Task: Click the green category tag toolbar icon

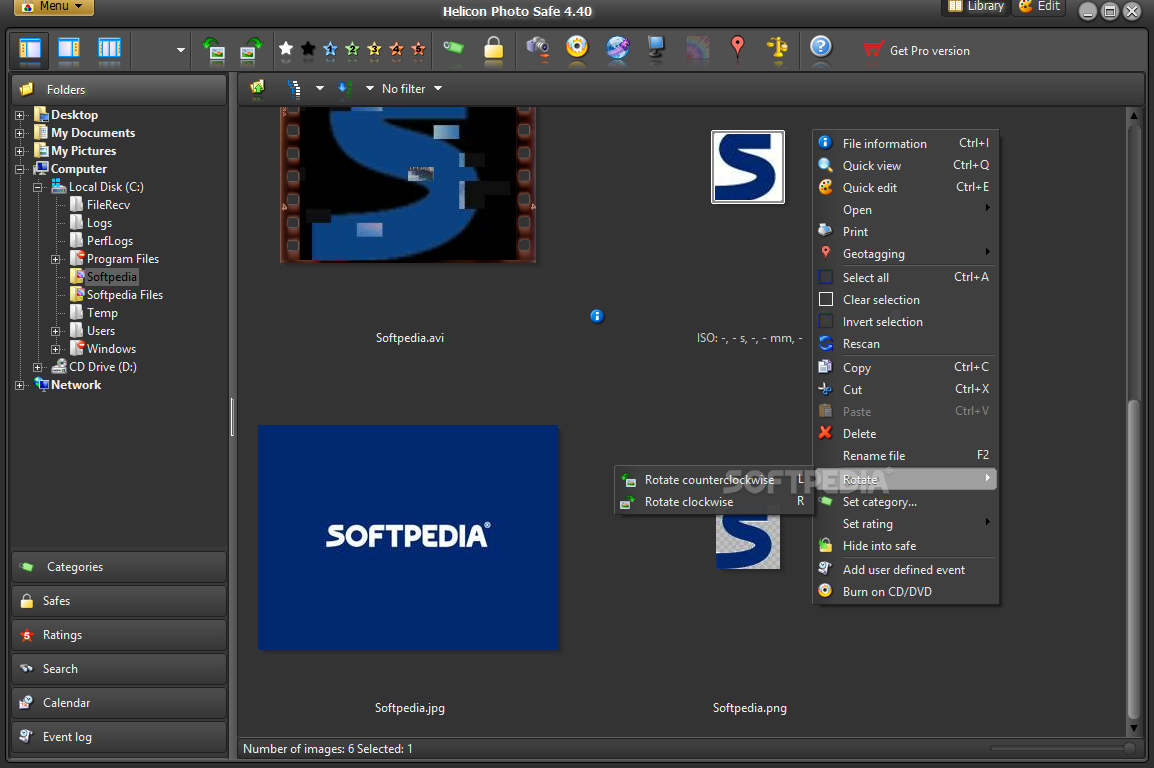Action: tap(453, 48)
